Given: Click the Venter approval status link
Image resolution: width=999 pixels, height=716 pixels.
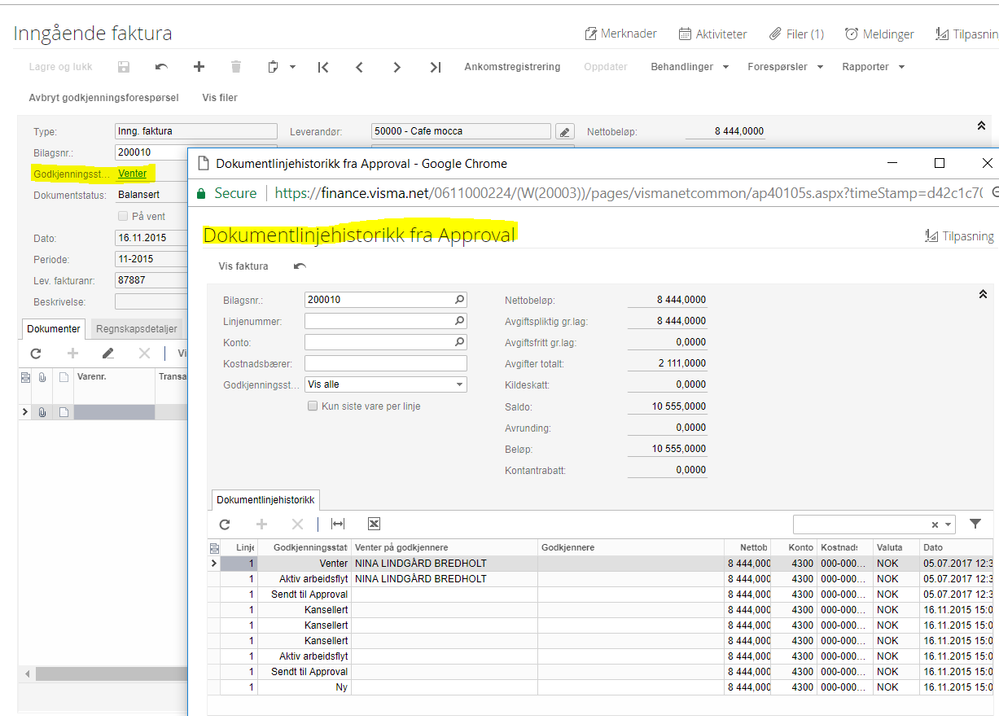Looking at the screenshot, I should pos(132,174).
